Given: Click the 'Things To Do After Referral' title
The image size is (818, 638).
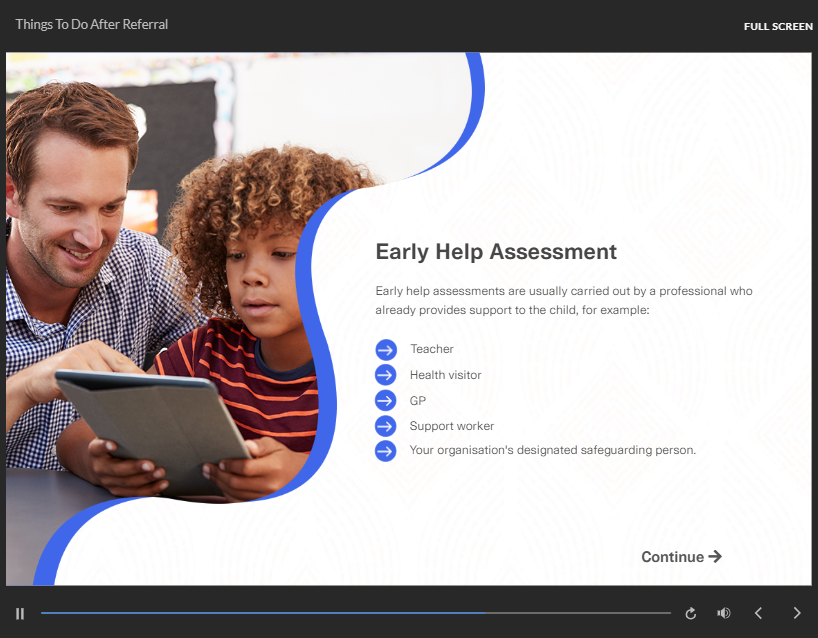Looking at the screenshot, I should 92,24.
